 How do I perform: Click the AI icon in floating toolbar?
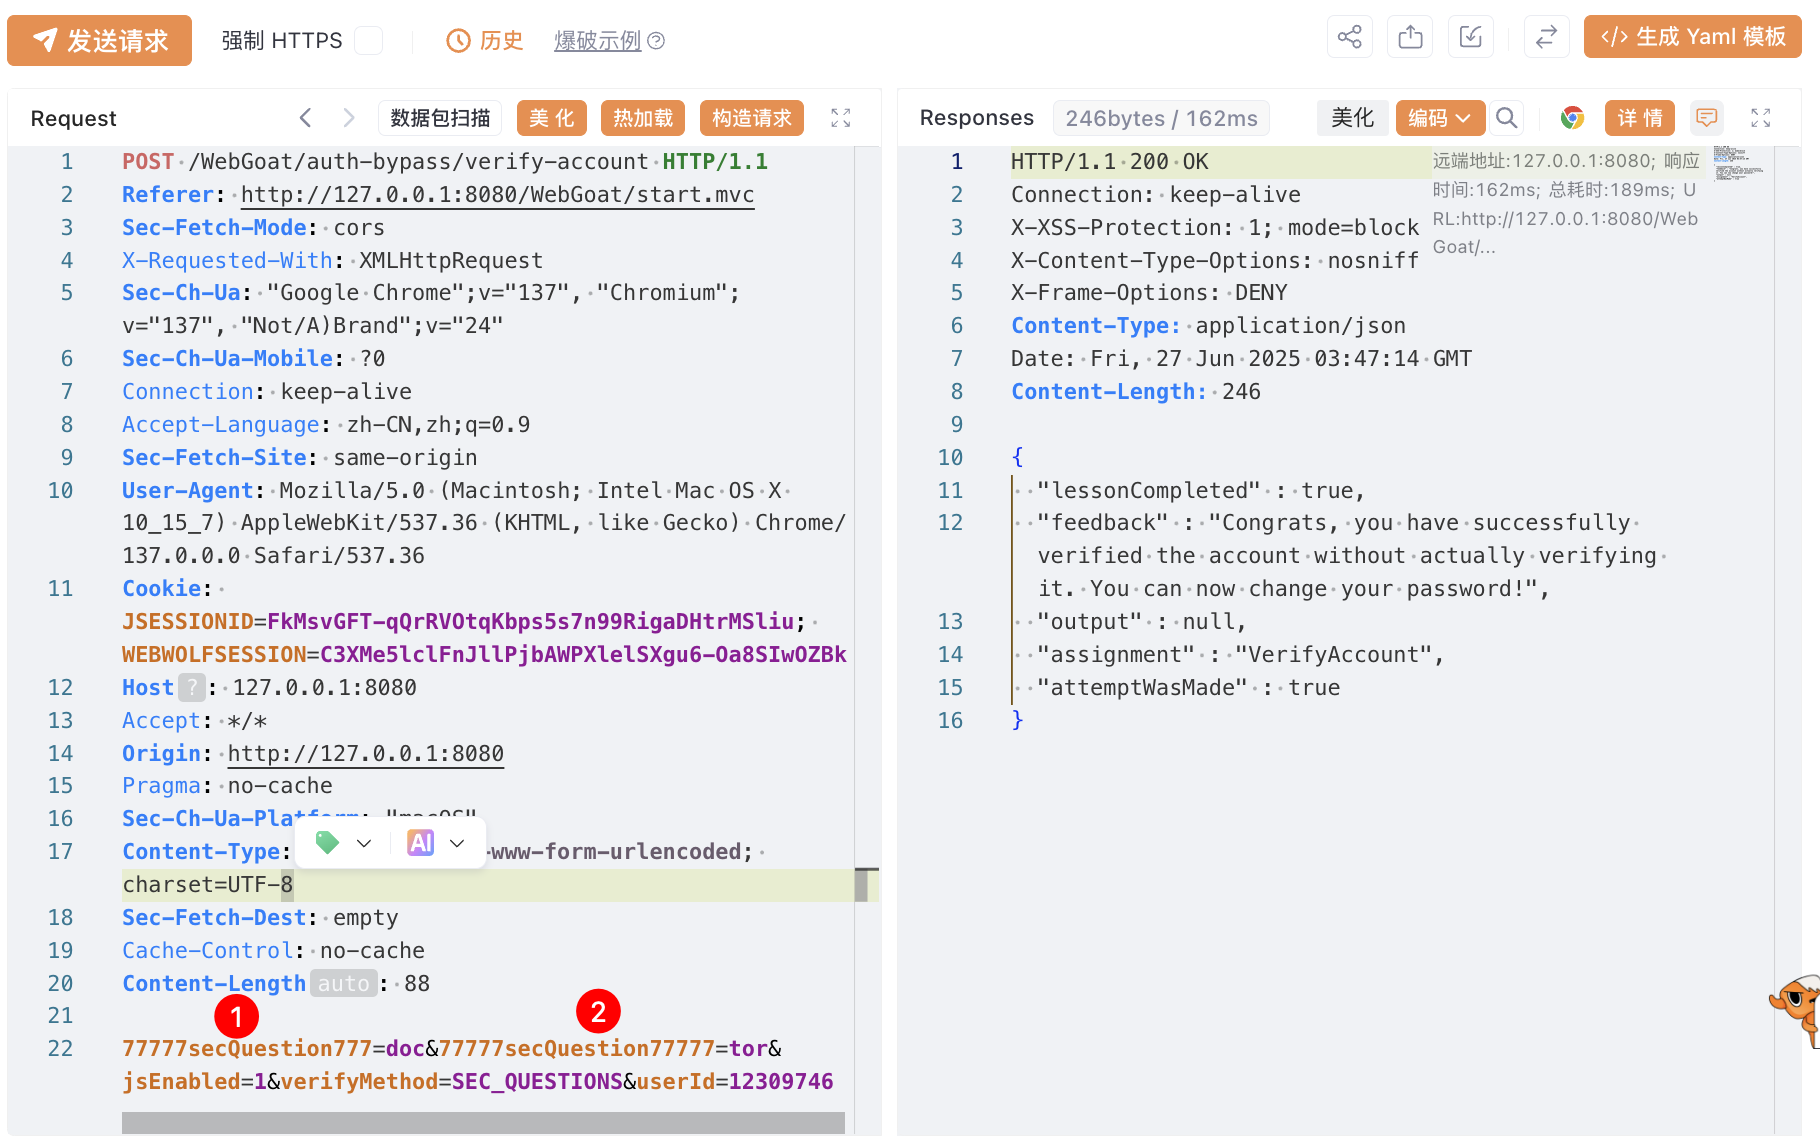(x=421, y=843)
